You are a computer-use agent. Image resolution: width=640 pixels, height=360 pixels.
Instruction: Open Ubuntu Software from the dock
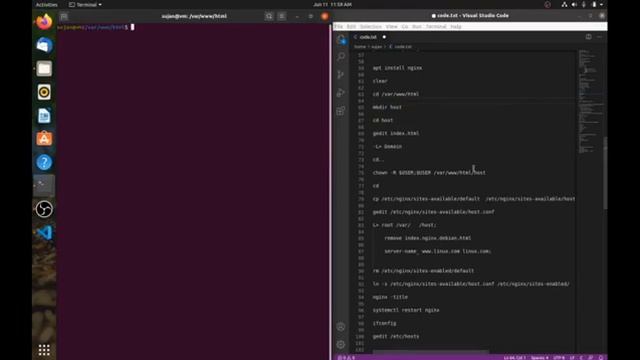44,139
